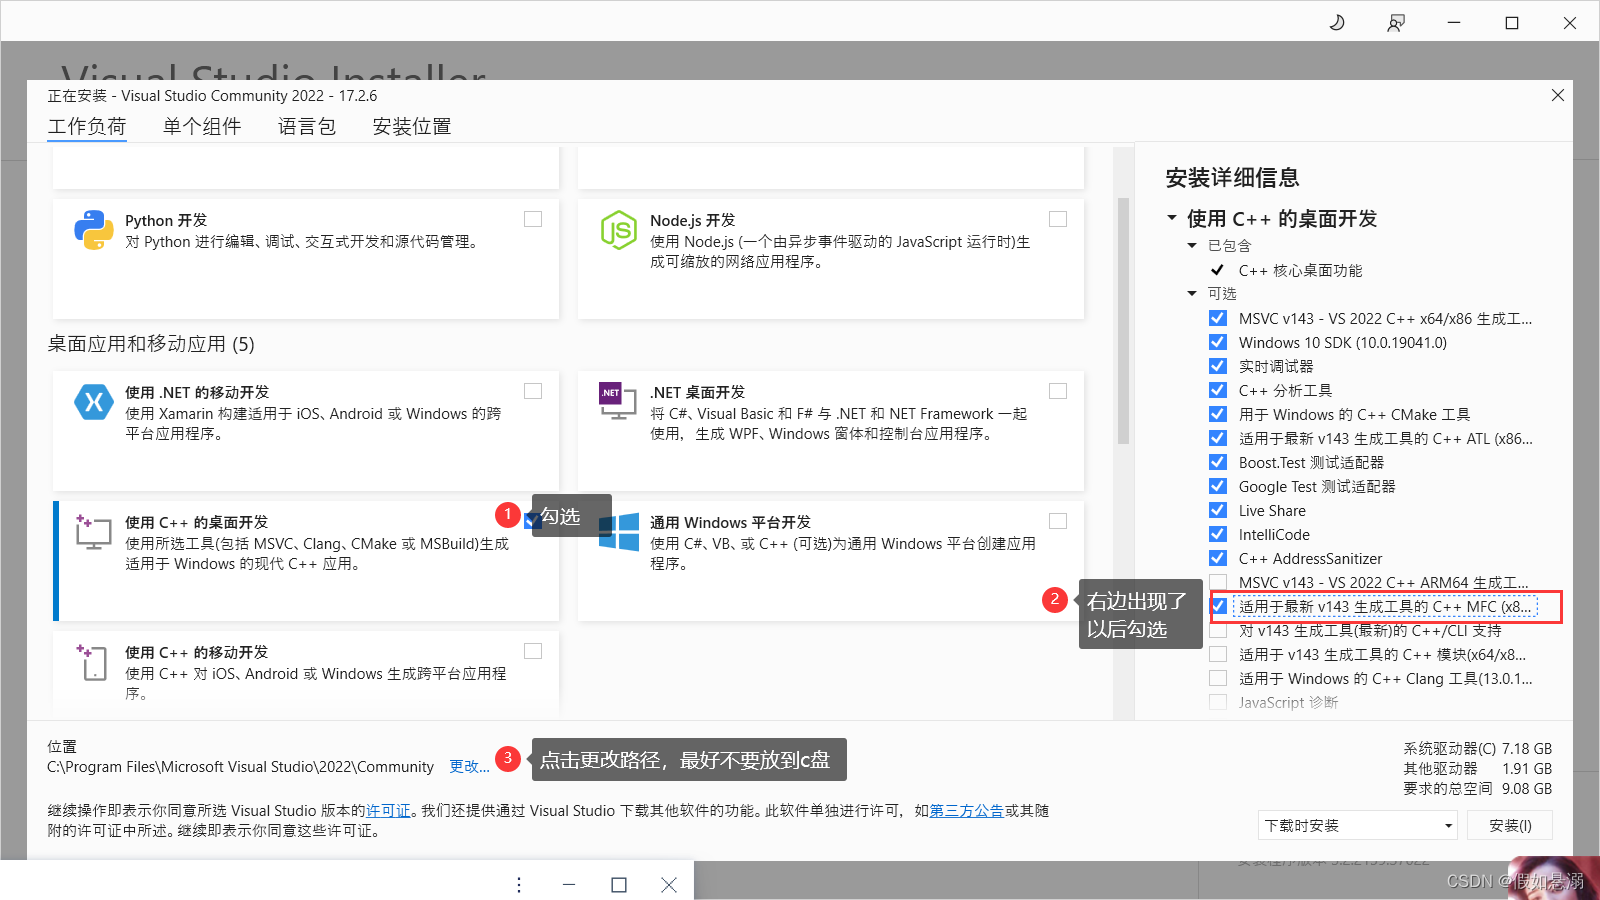Viewport: 1600px width, 900px height.
Task: Click the install path C:\Program Files text
Action: [x=241, y=767]
